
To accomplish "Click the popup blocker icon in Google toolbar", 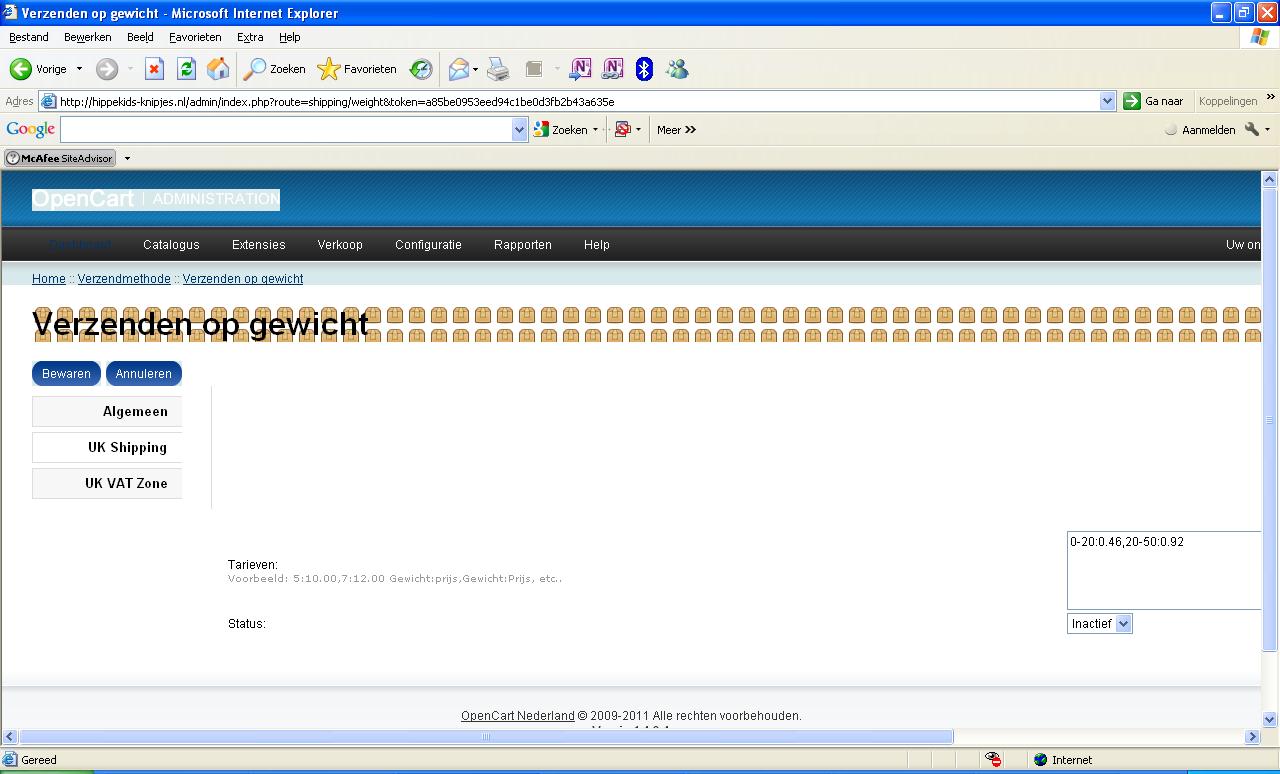I will [x=622, y=129].
